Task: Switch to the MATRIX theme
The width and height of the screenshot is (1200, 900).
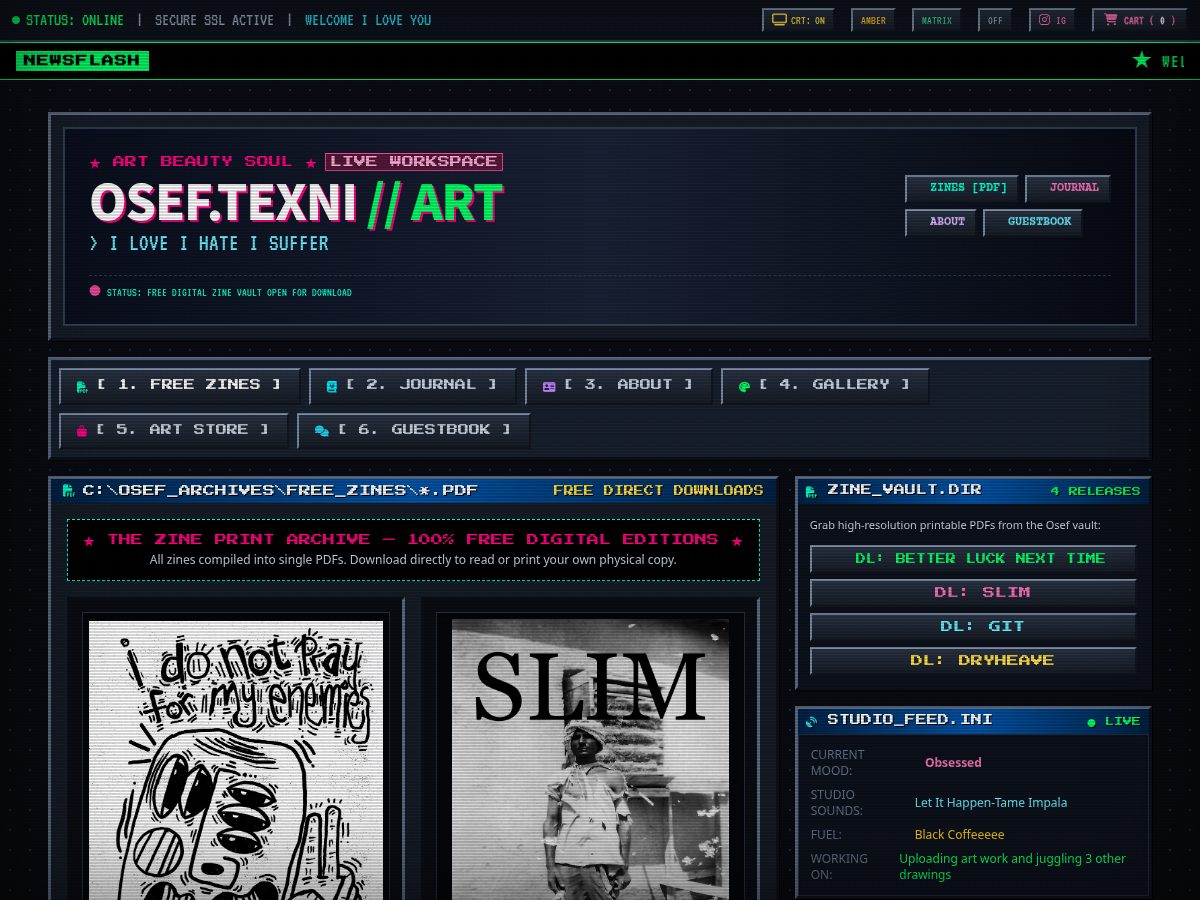Action: point(936,20)
